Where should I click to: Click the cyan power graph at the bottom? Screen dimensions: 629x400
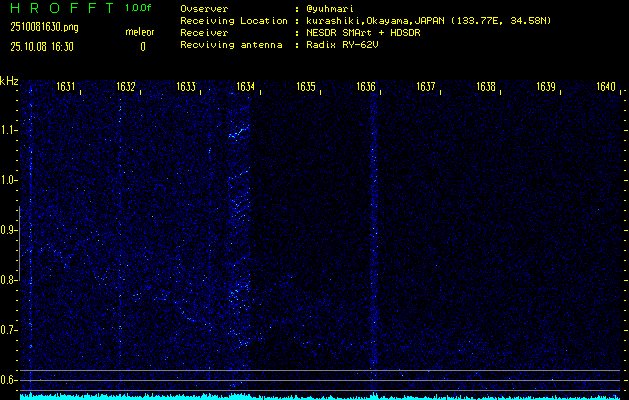[322, 397]
